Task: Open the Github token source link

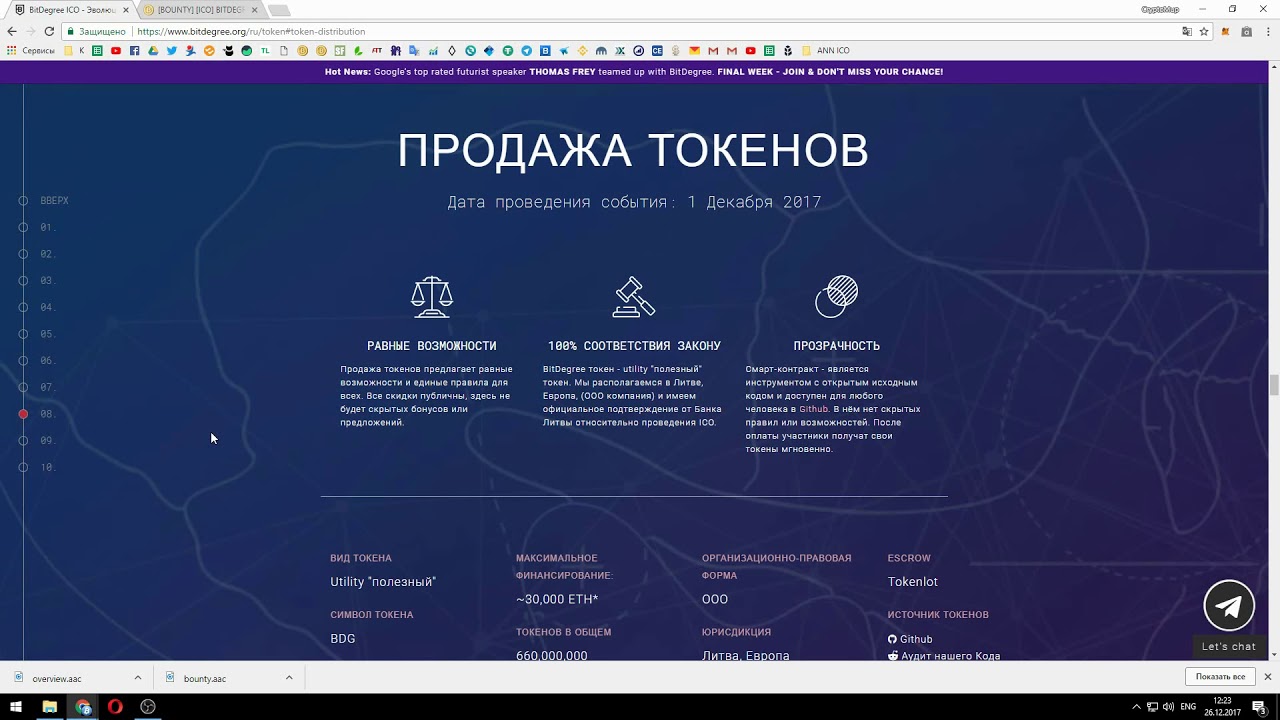Action: tap(910, 639)
